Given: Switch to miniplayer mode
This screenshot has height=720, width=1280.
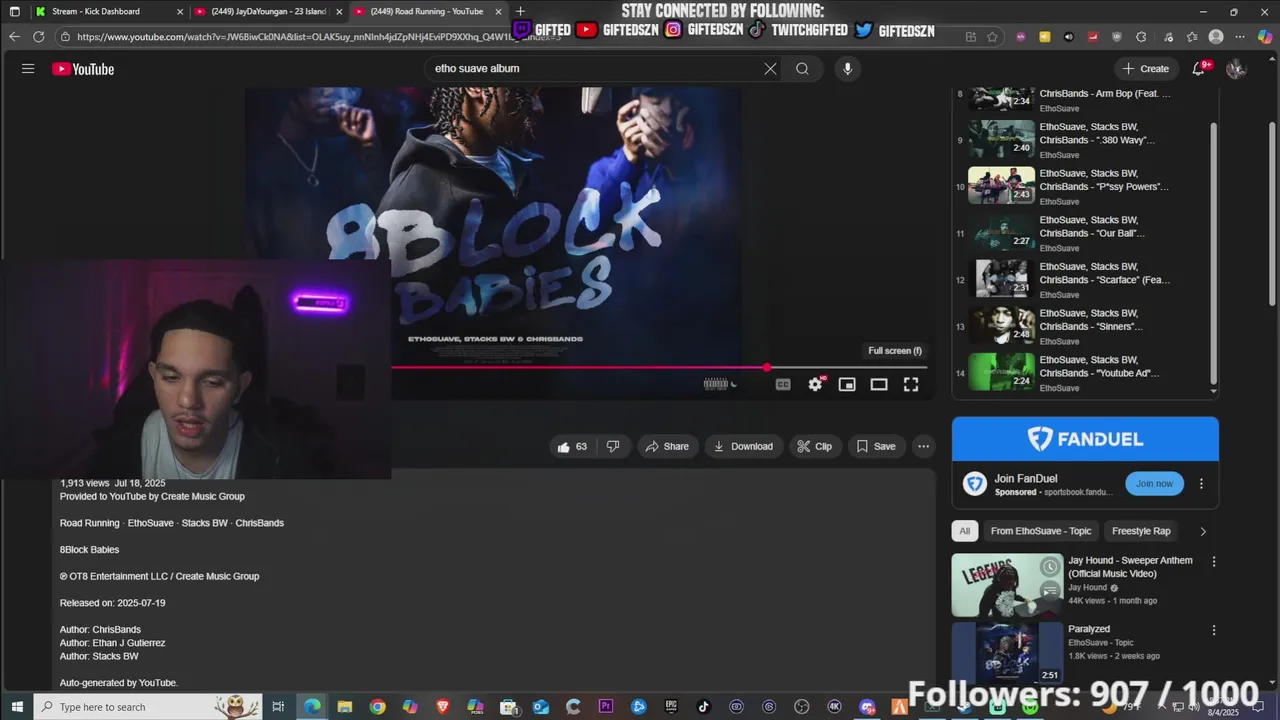Looking at the screenshot, I should (x=847, y=384).
